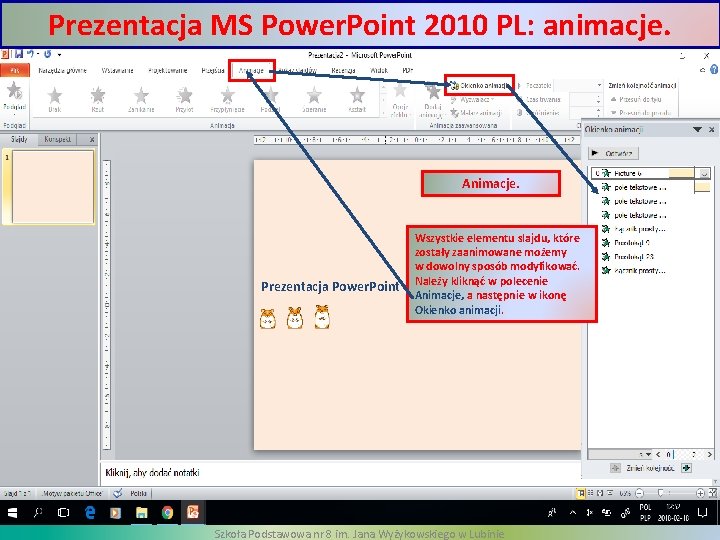The height and width of the screenshot is (540, 720).
Task: Click the zoom out minus button
Action: [x=640, y=493]
